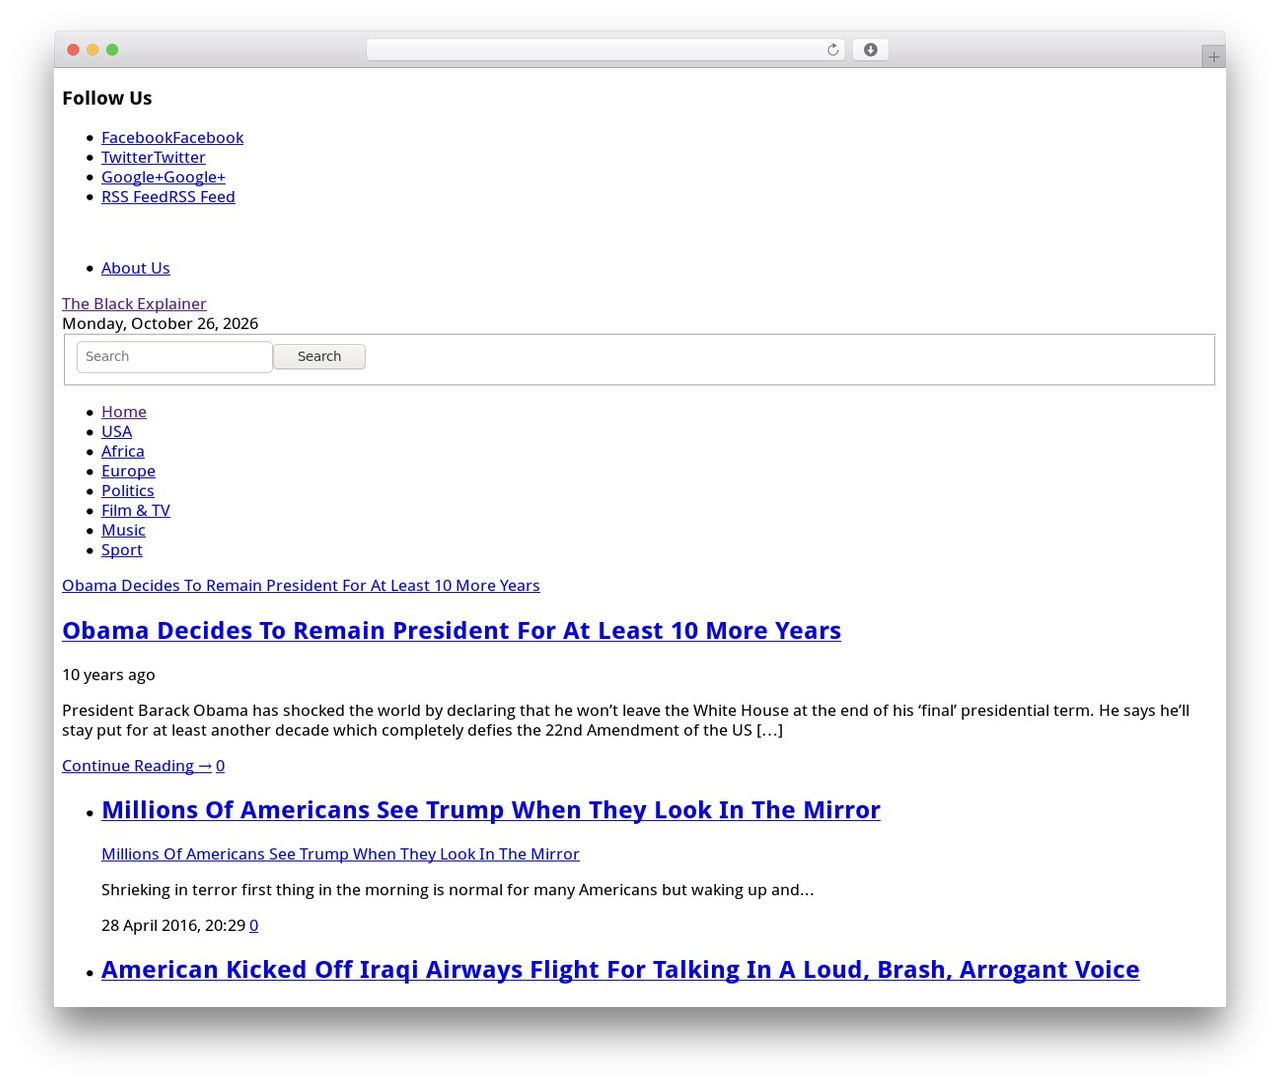The image size is (1280, 1084).
Task: Click the 'Follow Us' heading
Action: 107,98
